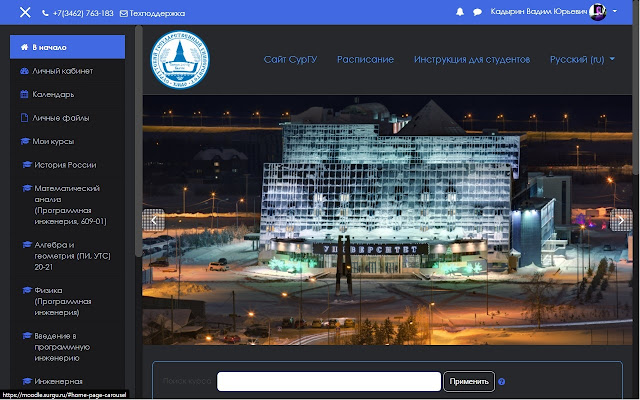
Task: Open notifications bell icon
Action: pos(460,12)
